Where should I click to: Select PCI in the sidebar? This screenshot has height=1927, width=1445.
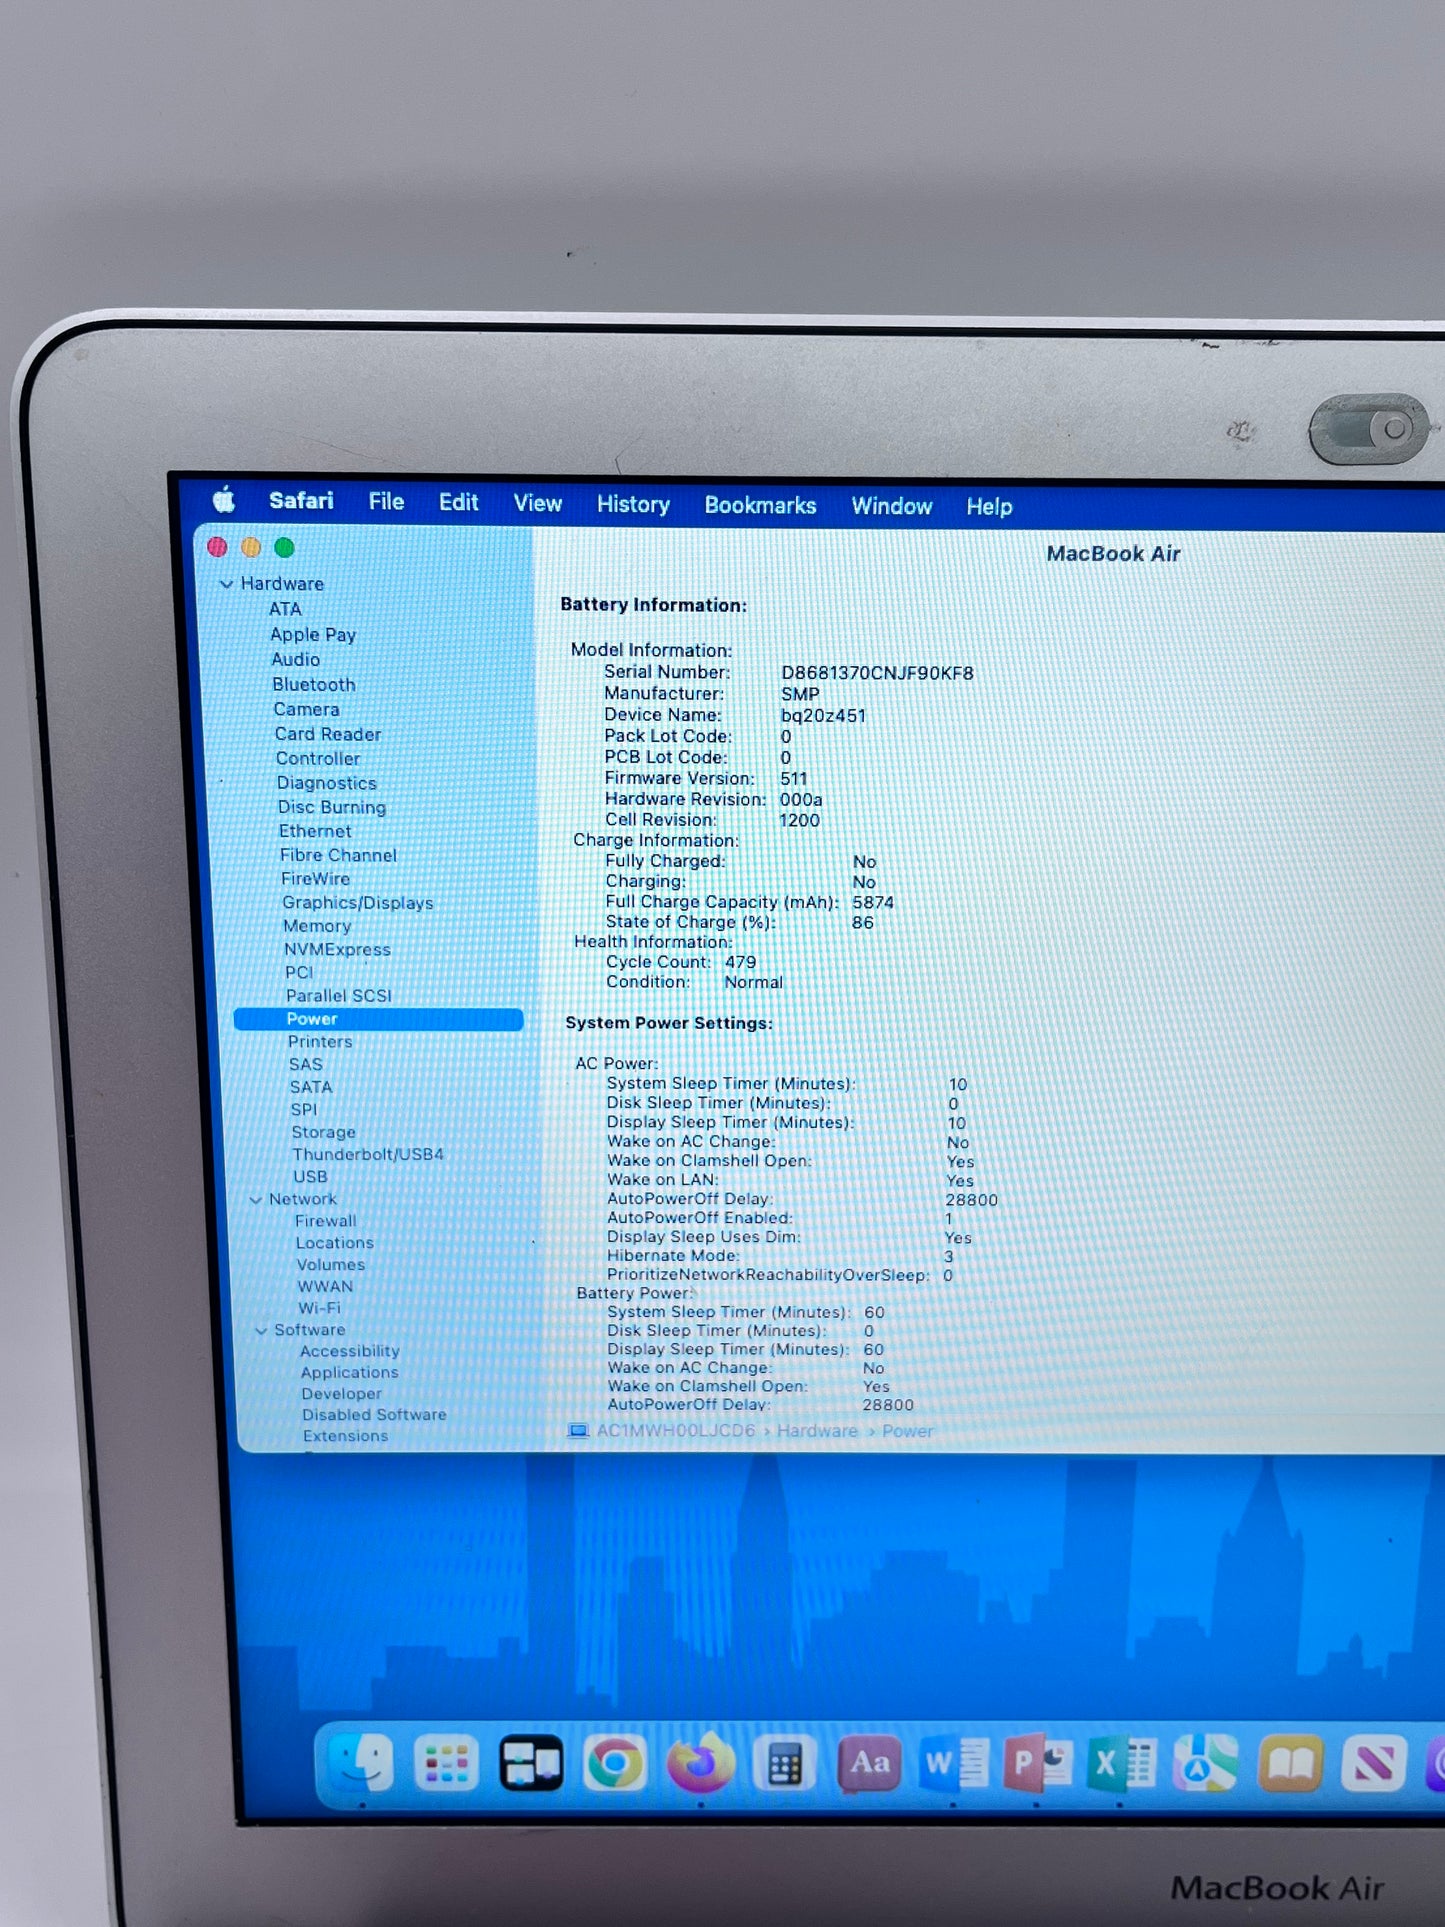pos(299,973)
